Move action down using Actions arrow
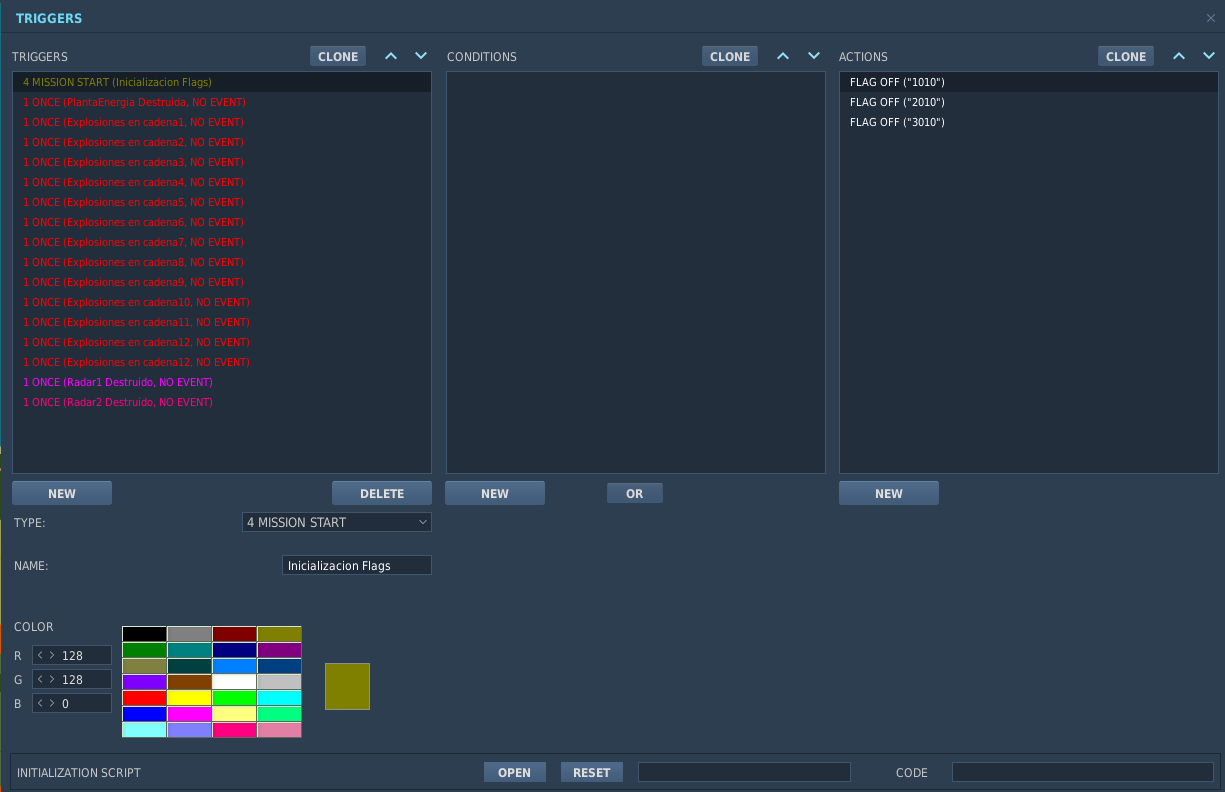 coord(1209,56)
